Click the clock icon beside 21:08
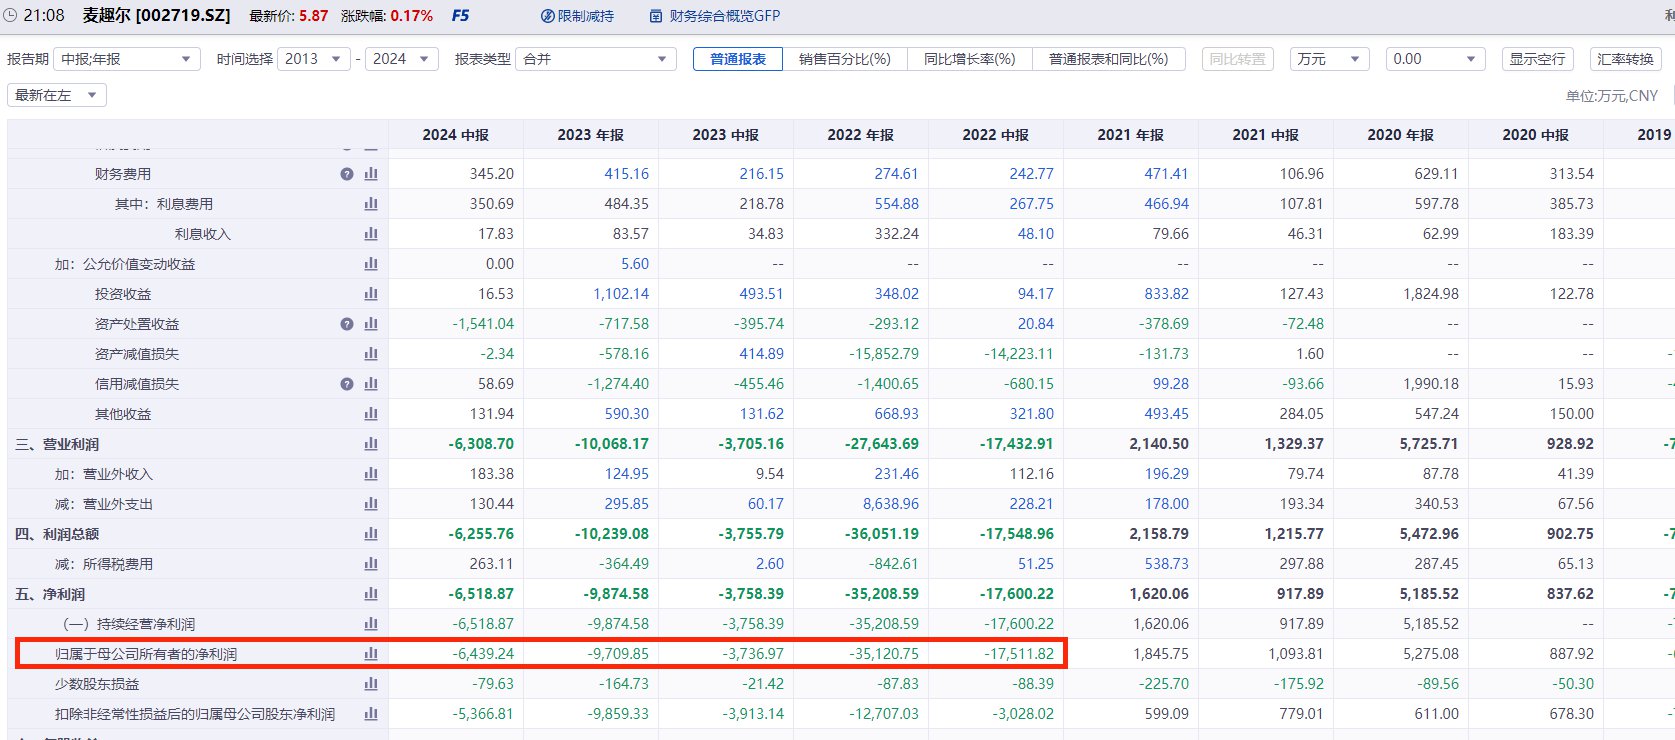The image size is (1675, 740). (x=10, y=15)
